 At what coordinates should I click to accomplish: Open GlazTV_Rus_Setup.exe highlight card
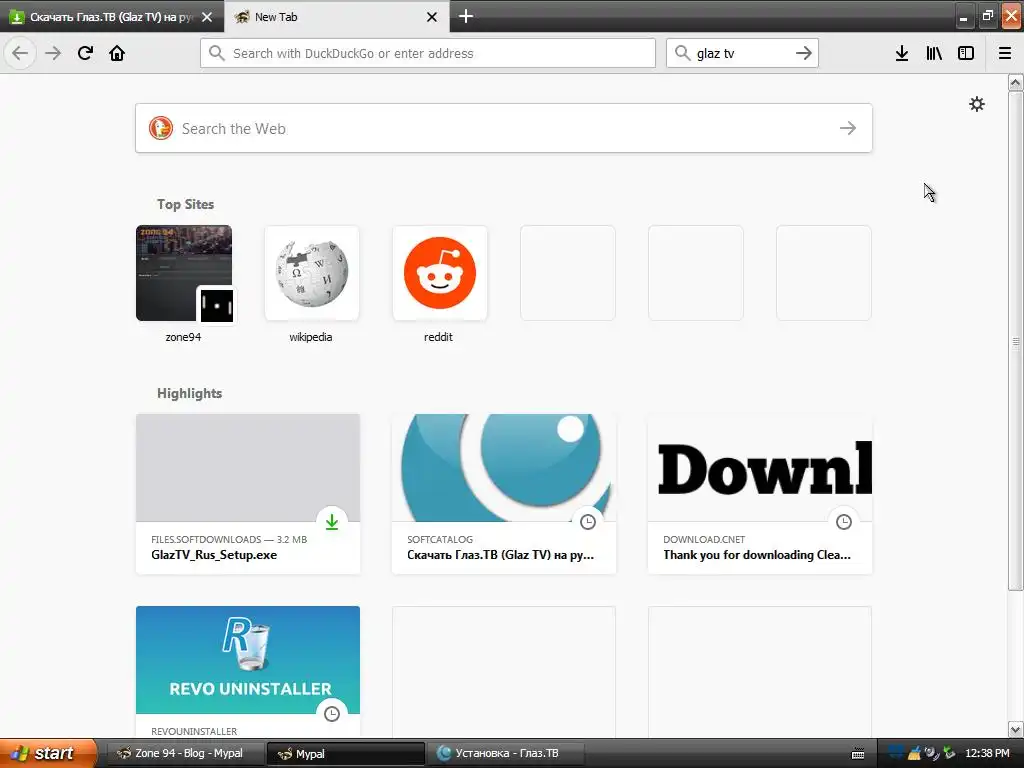(x=248, y=494)
